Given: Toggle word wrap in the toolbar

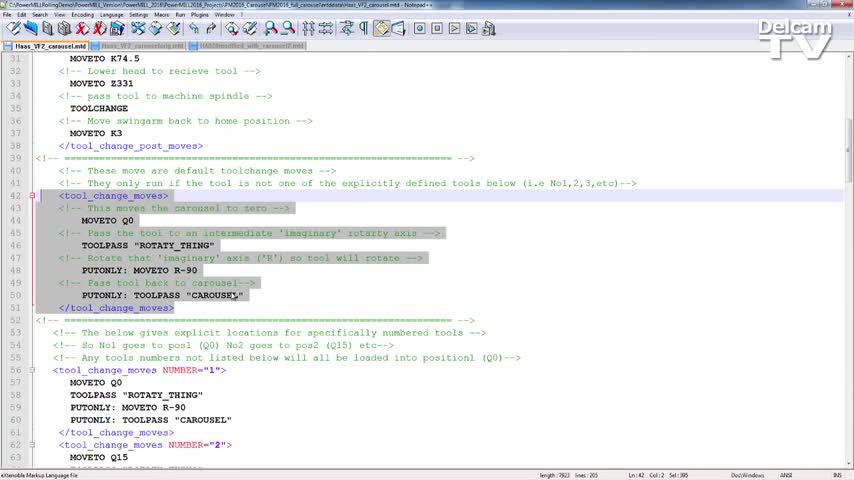Looking at the screenshot, I should [346, 28].
